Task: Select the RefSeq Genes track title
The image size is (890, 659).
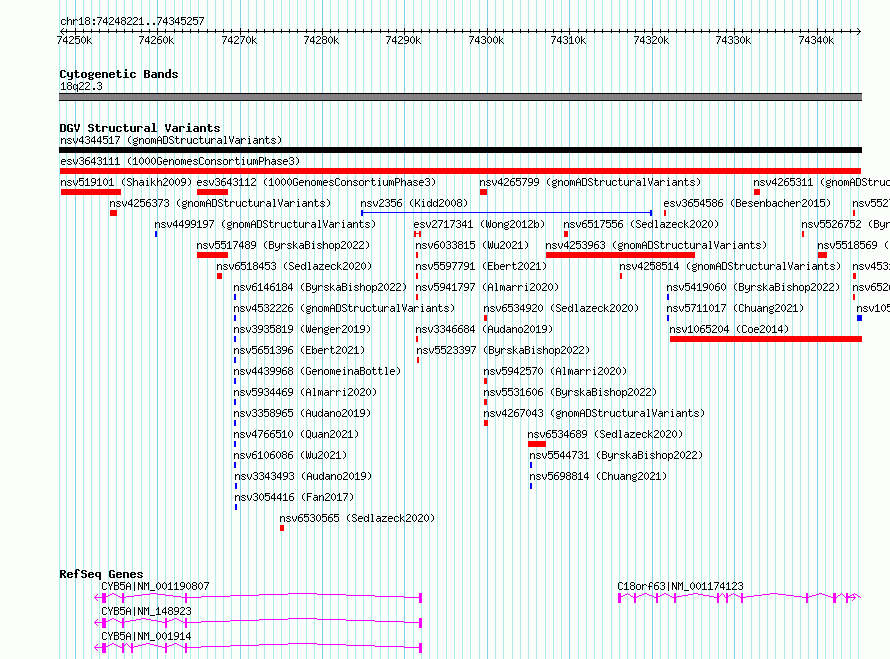Action: 100,574
